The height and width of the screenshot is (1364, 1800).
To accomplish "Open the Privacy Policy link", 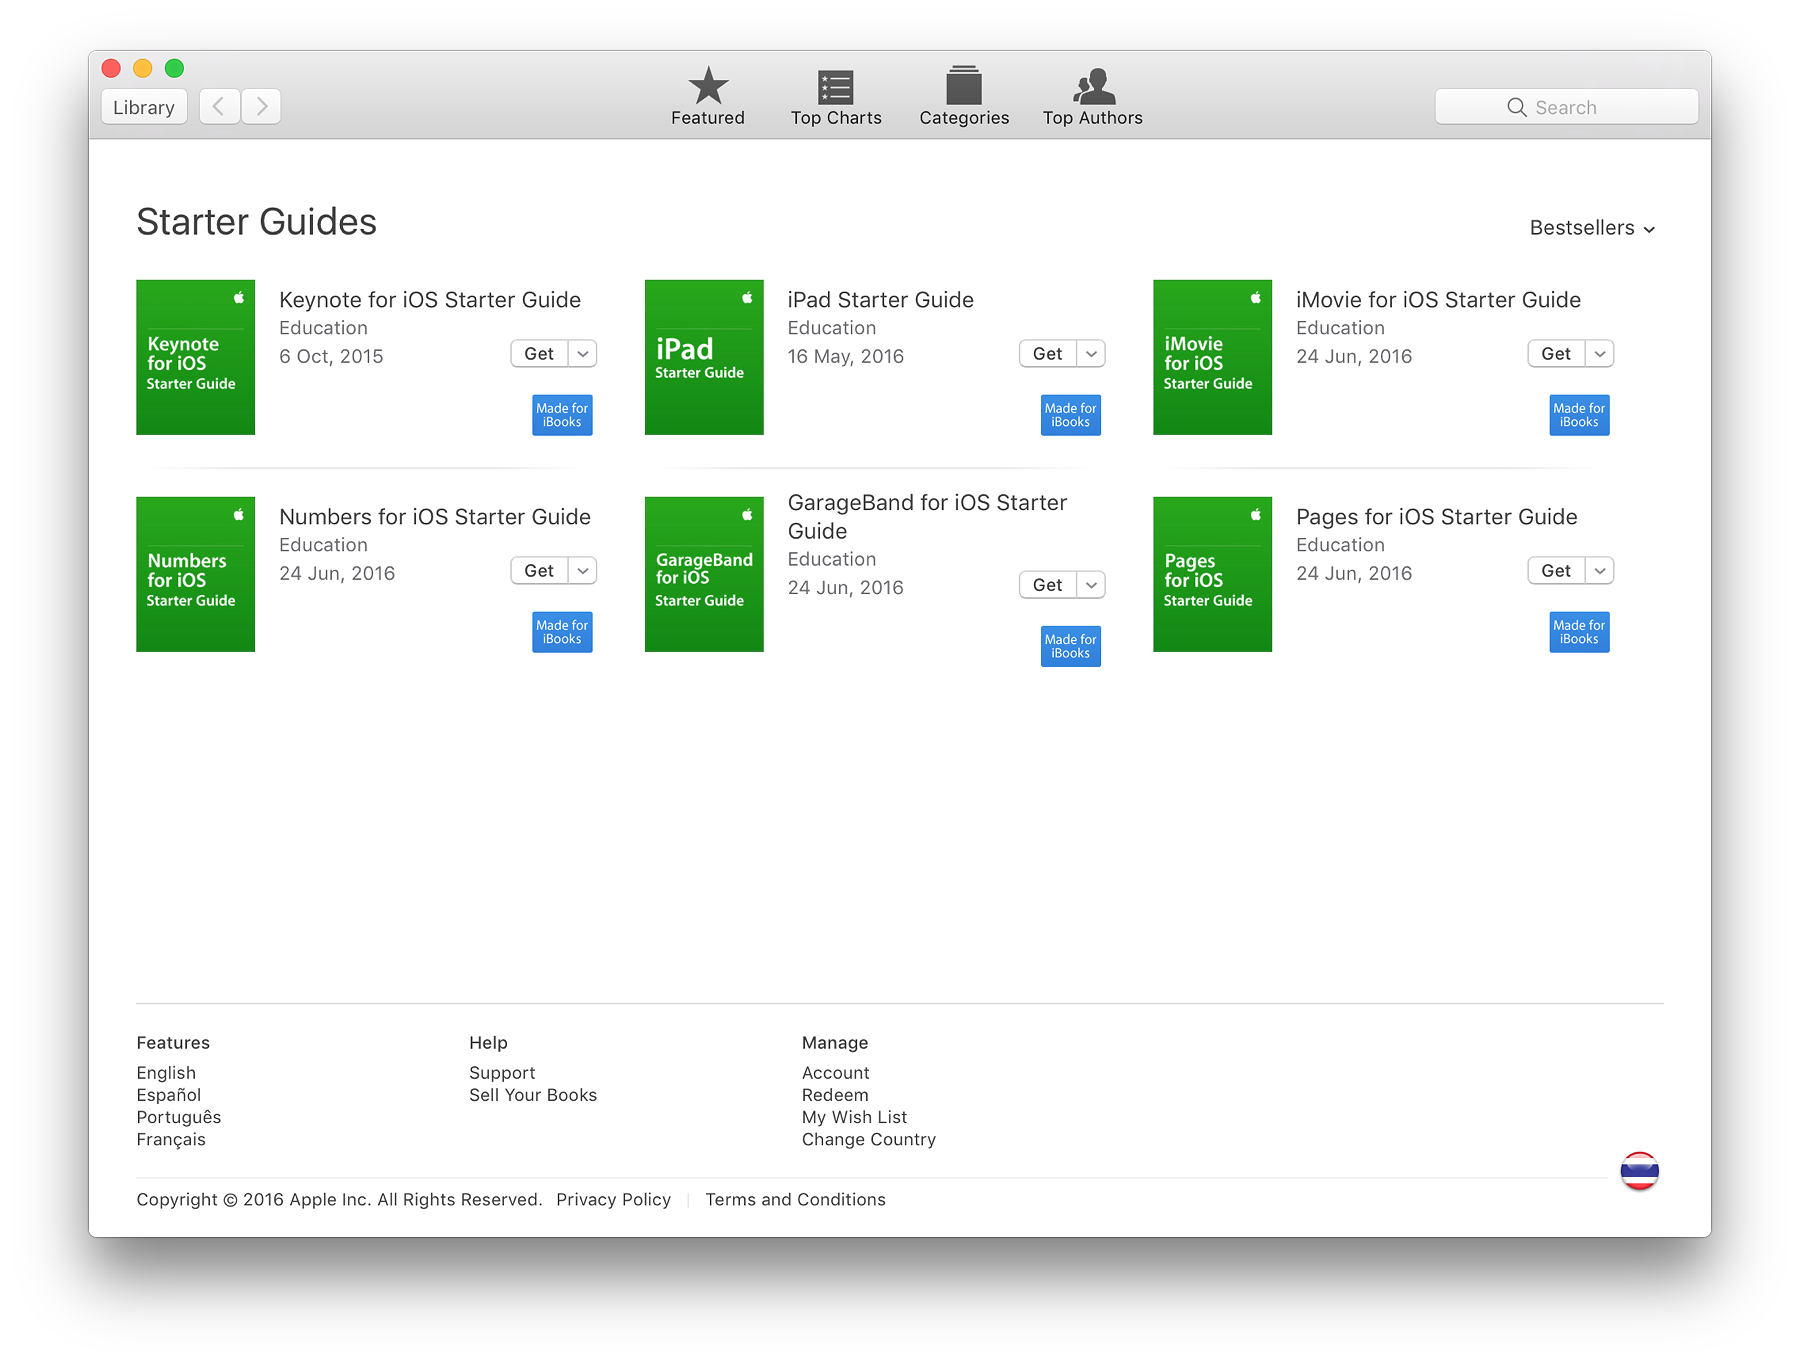I will (x=614, y=1200).
